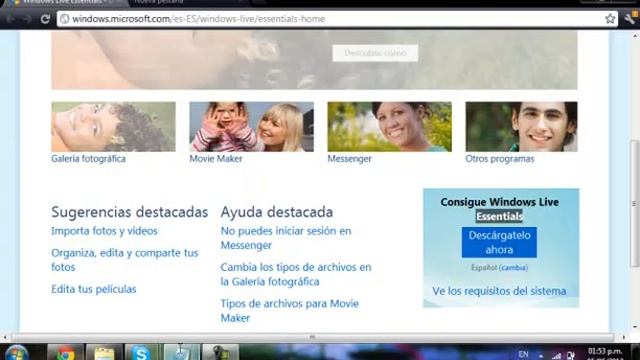Open Google Chrome from the taskbar
This screenshot has height=360, width=640.
click(65, 353)
